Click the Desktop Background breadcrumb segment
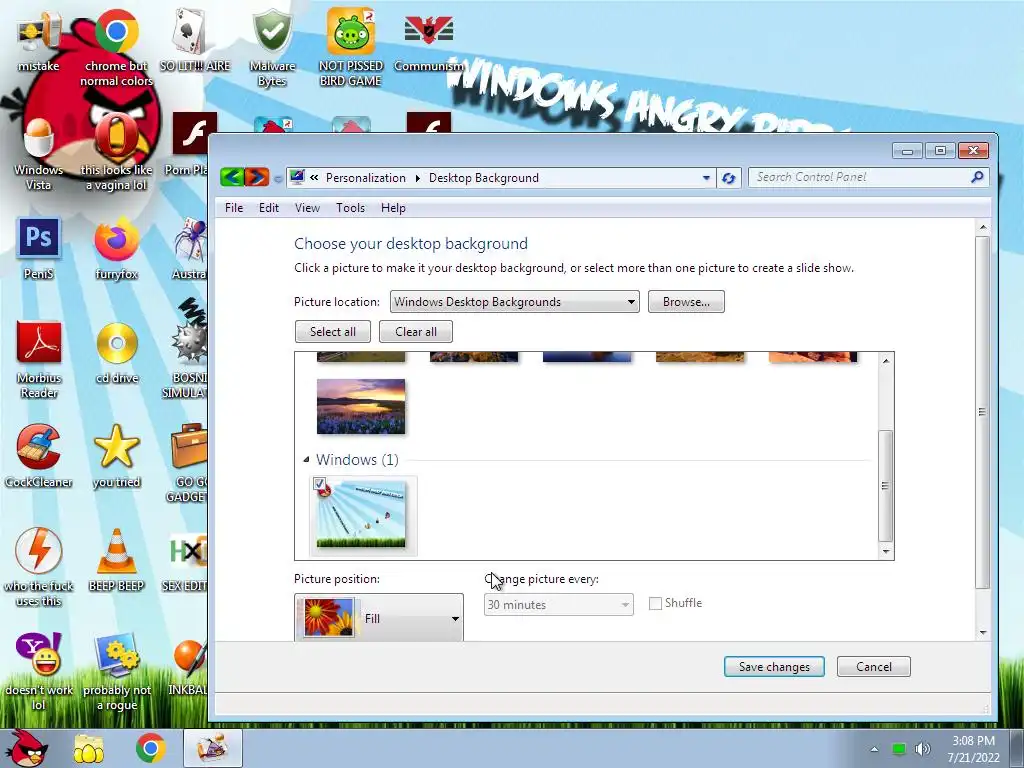Screen dimensions: 1024x768 483,178
